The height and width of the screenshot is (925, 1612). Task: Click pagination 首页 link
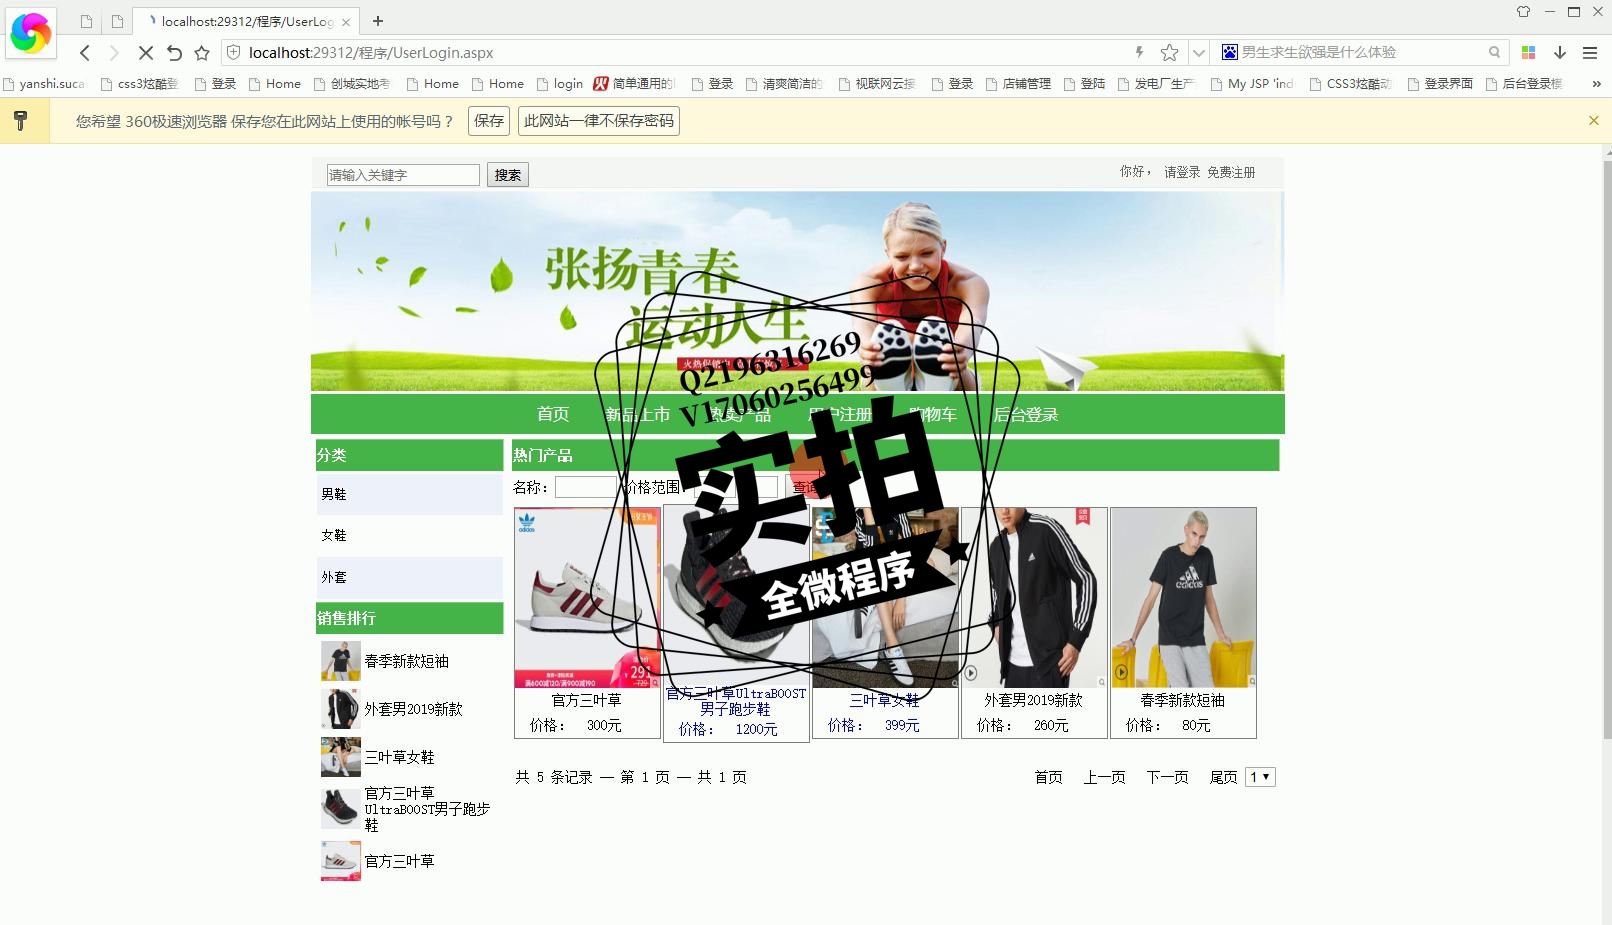[1049, 777]
